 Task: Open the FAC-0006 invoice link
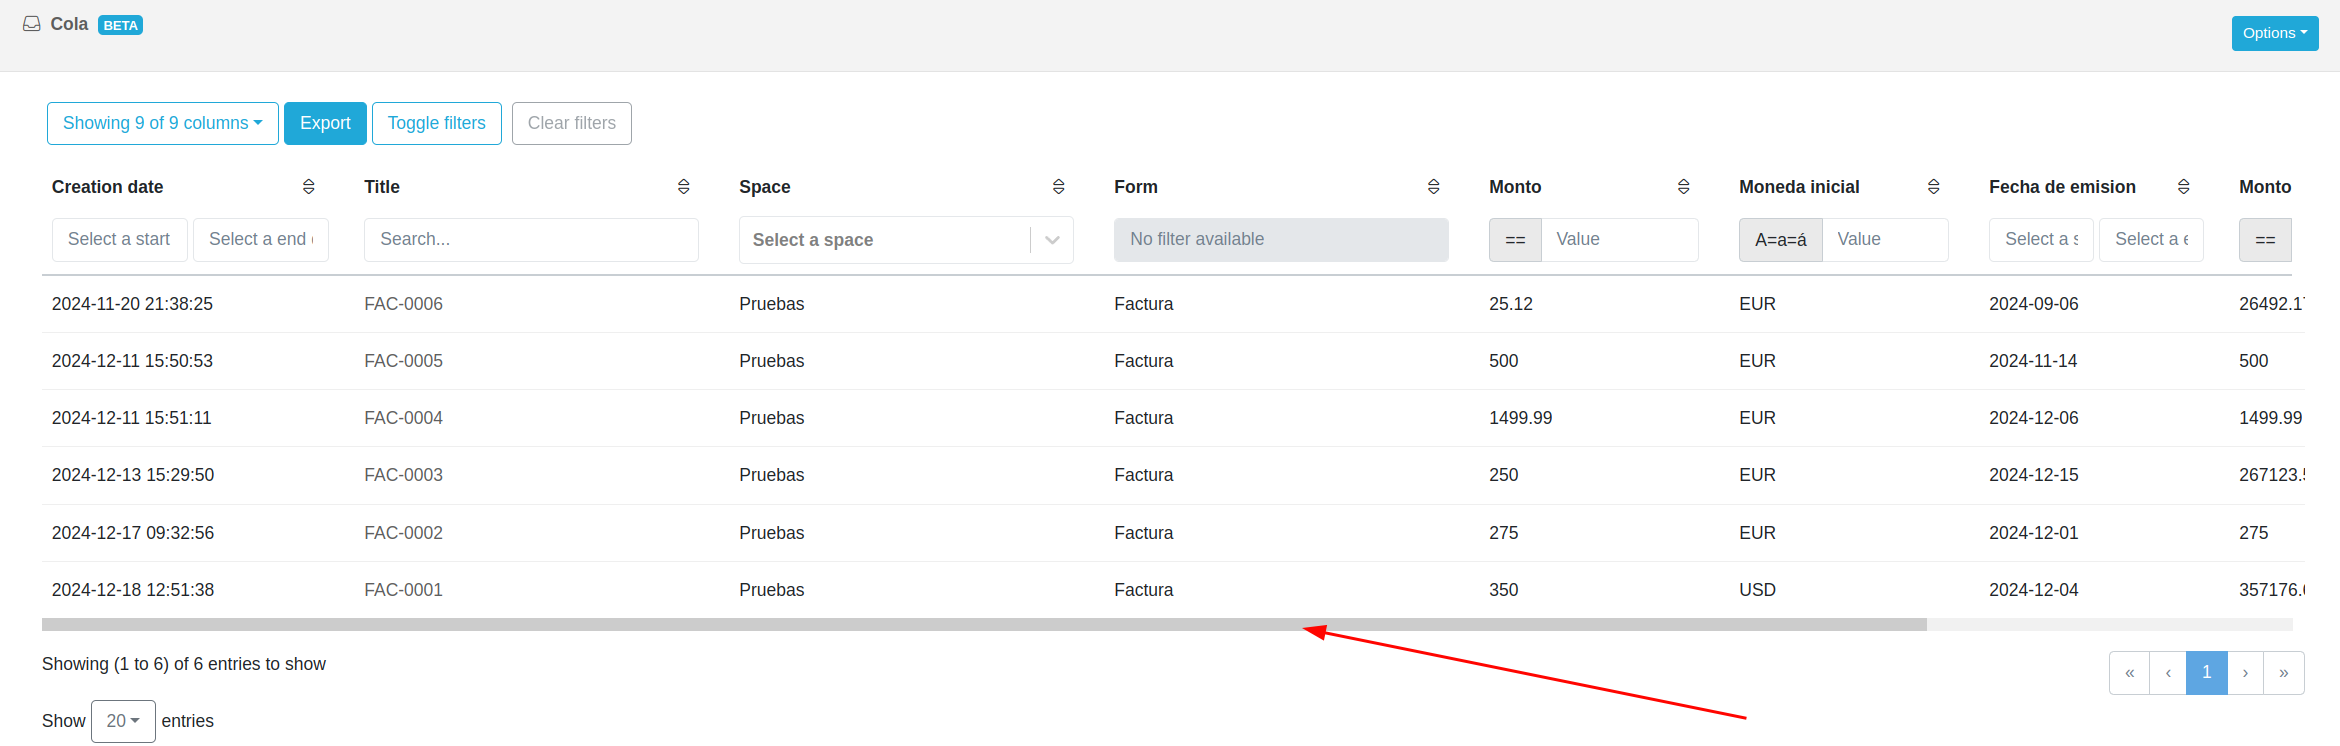[x=403, y=304]
